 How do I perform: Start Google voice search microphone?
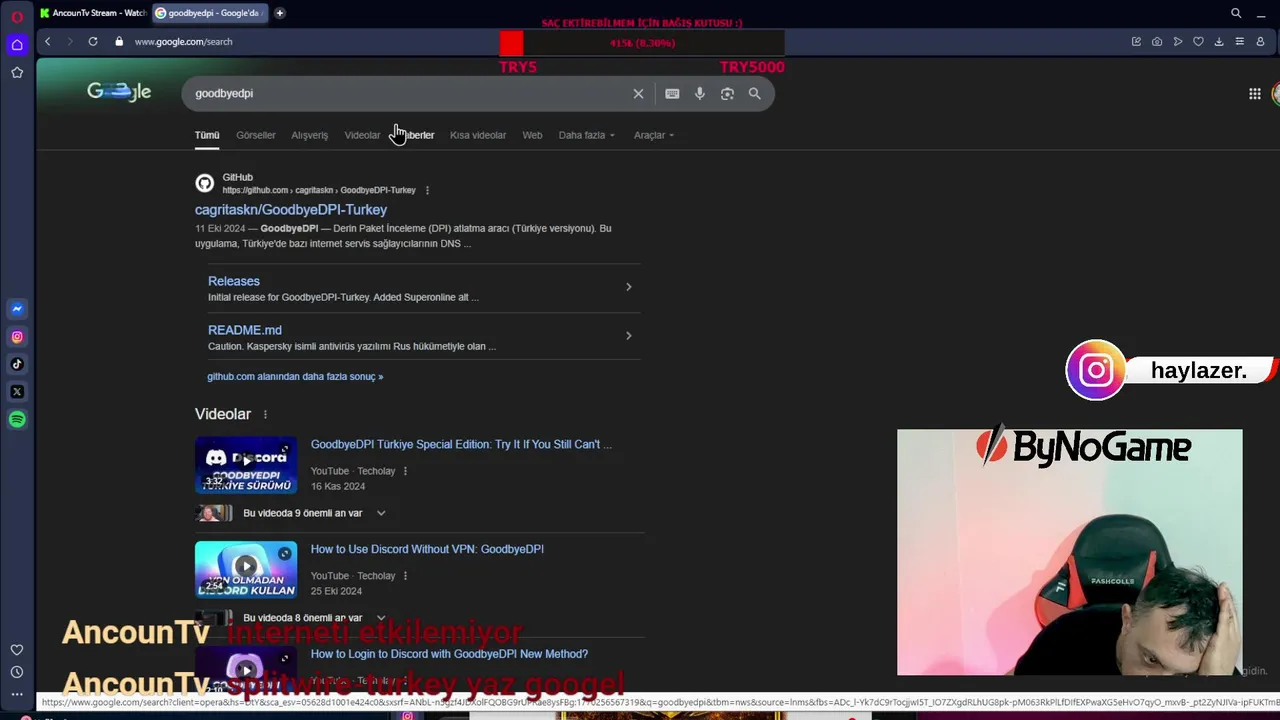(700, 94)
